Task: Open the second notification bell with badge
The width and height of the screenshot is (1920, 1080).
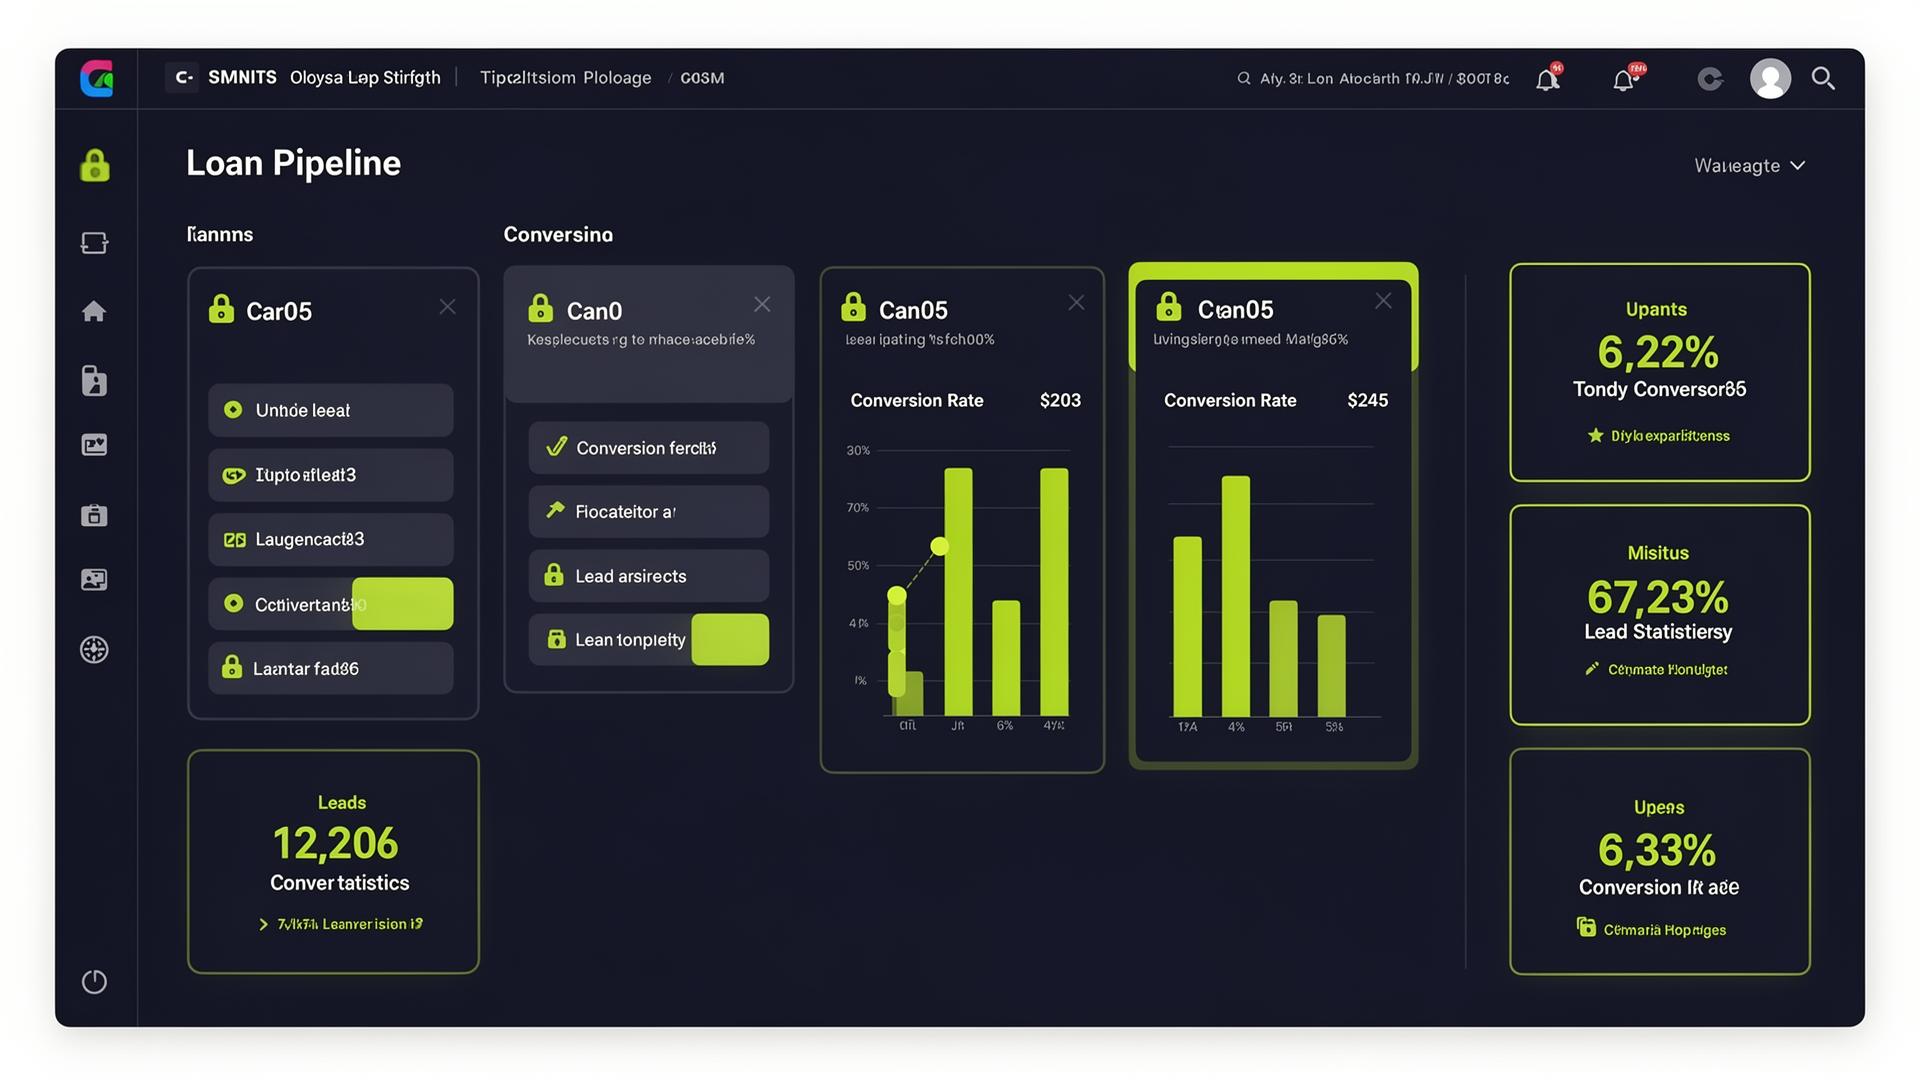Action: (x=1625, y=78)
